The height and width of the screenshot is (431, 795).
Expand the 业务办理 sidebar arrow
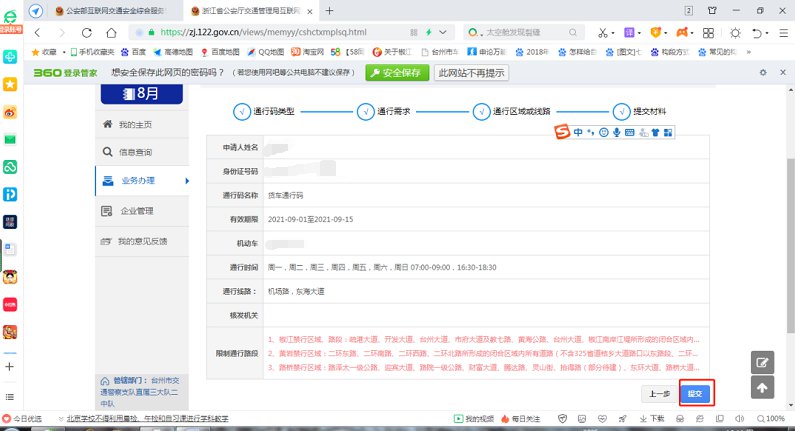(x=186, y=181)
